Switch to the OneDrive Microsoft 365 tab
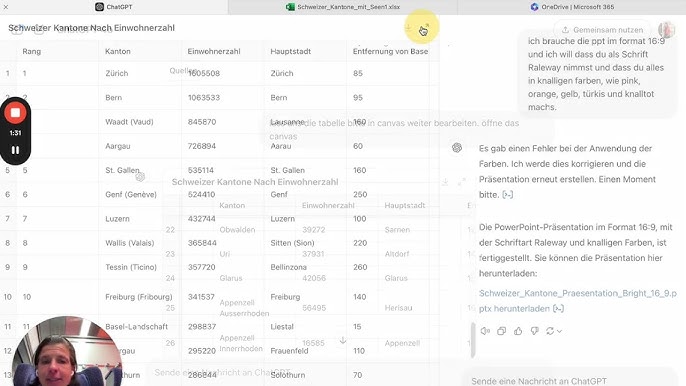The width and height of the screenshot is (686, 386). click(x=572, y=7)
